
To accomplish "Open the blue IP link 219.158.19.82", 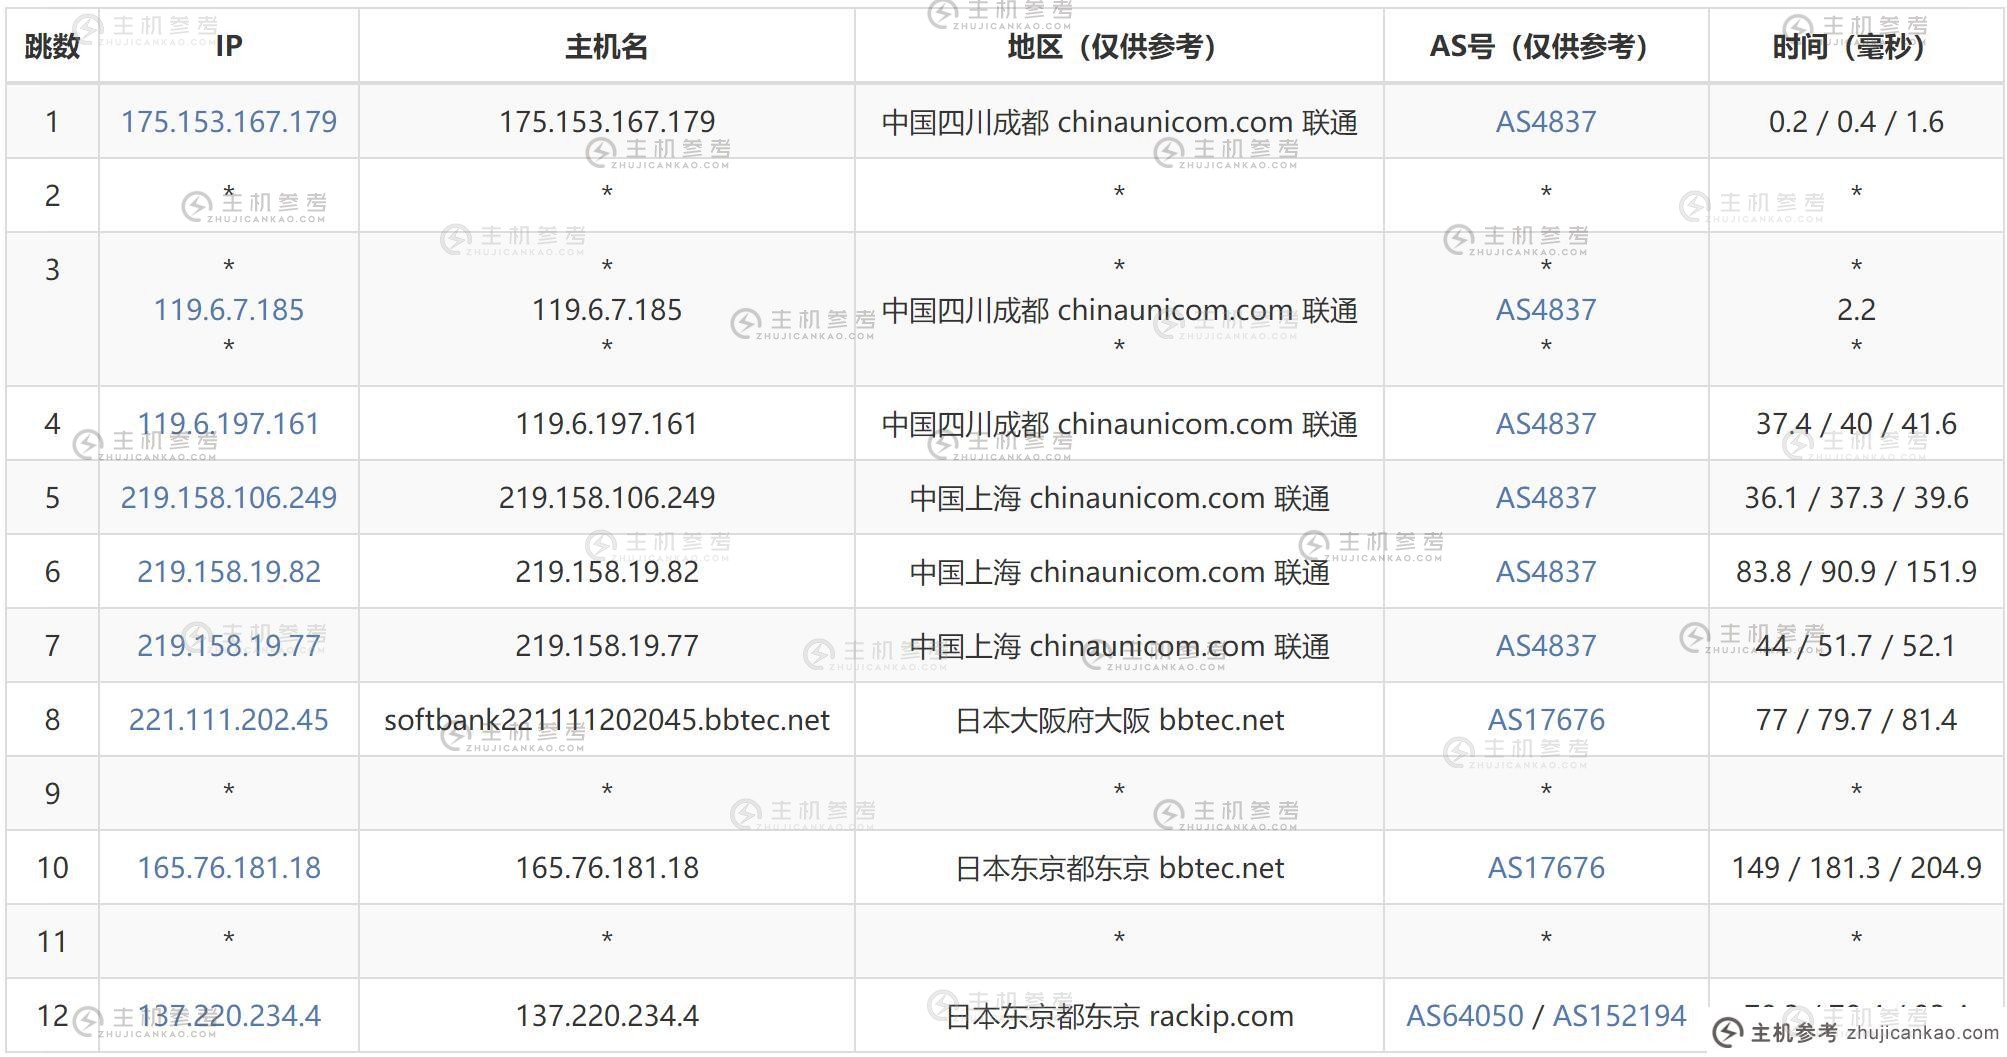I will pos(228,572).
